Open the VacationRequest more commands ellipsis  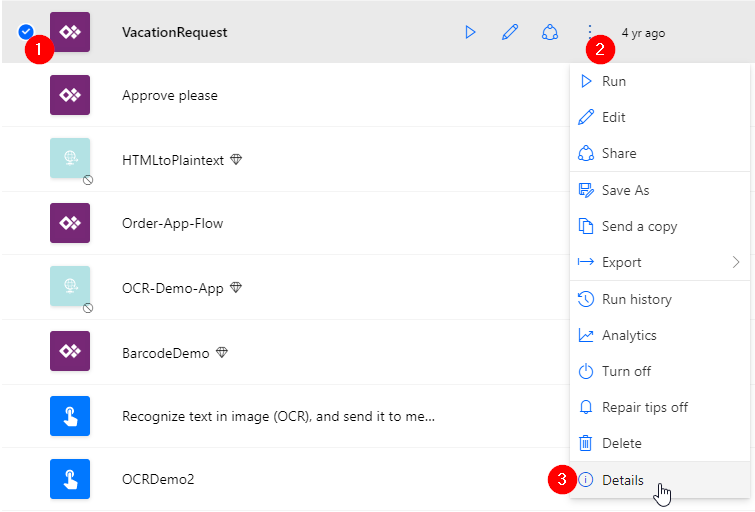point(590,32)
